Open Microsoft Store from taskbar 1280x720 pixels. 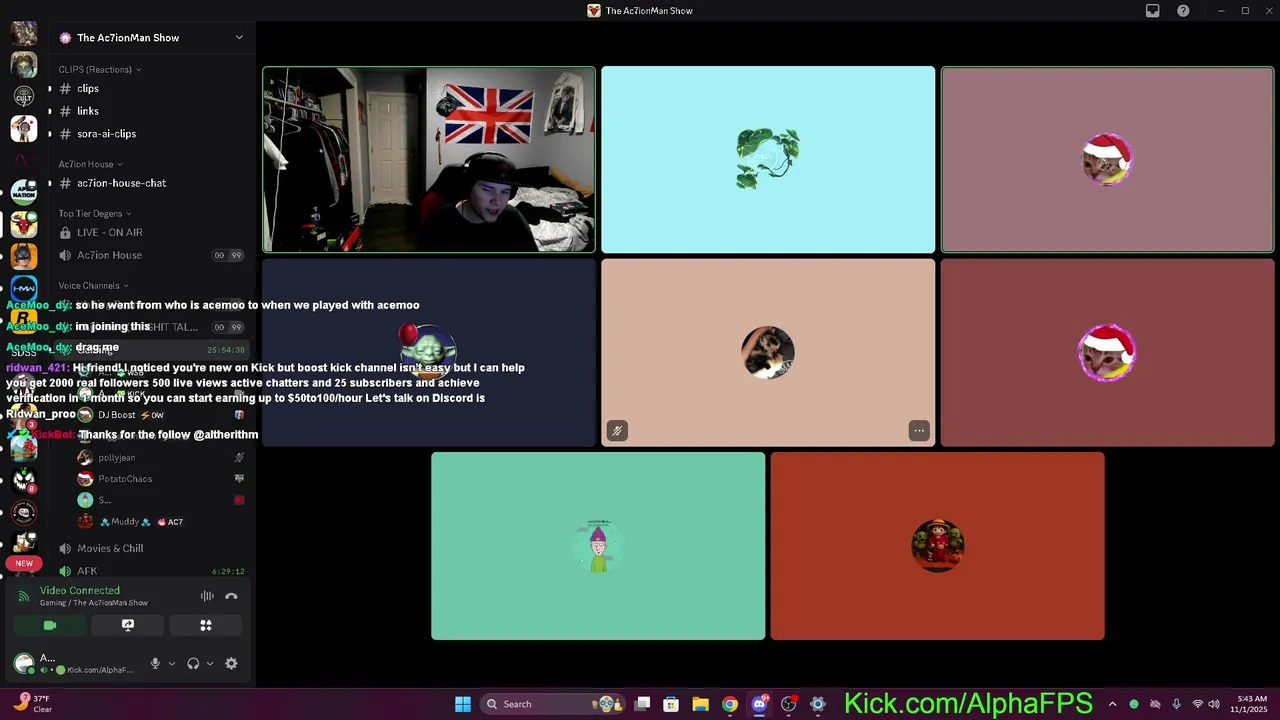point(671,704)
